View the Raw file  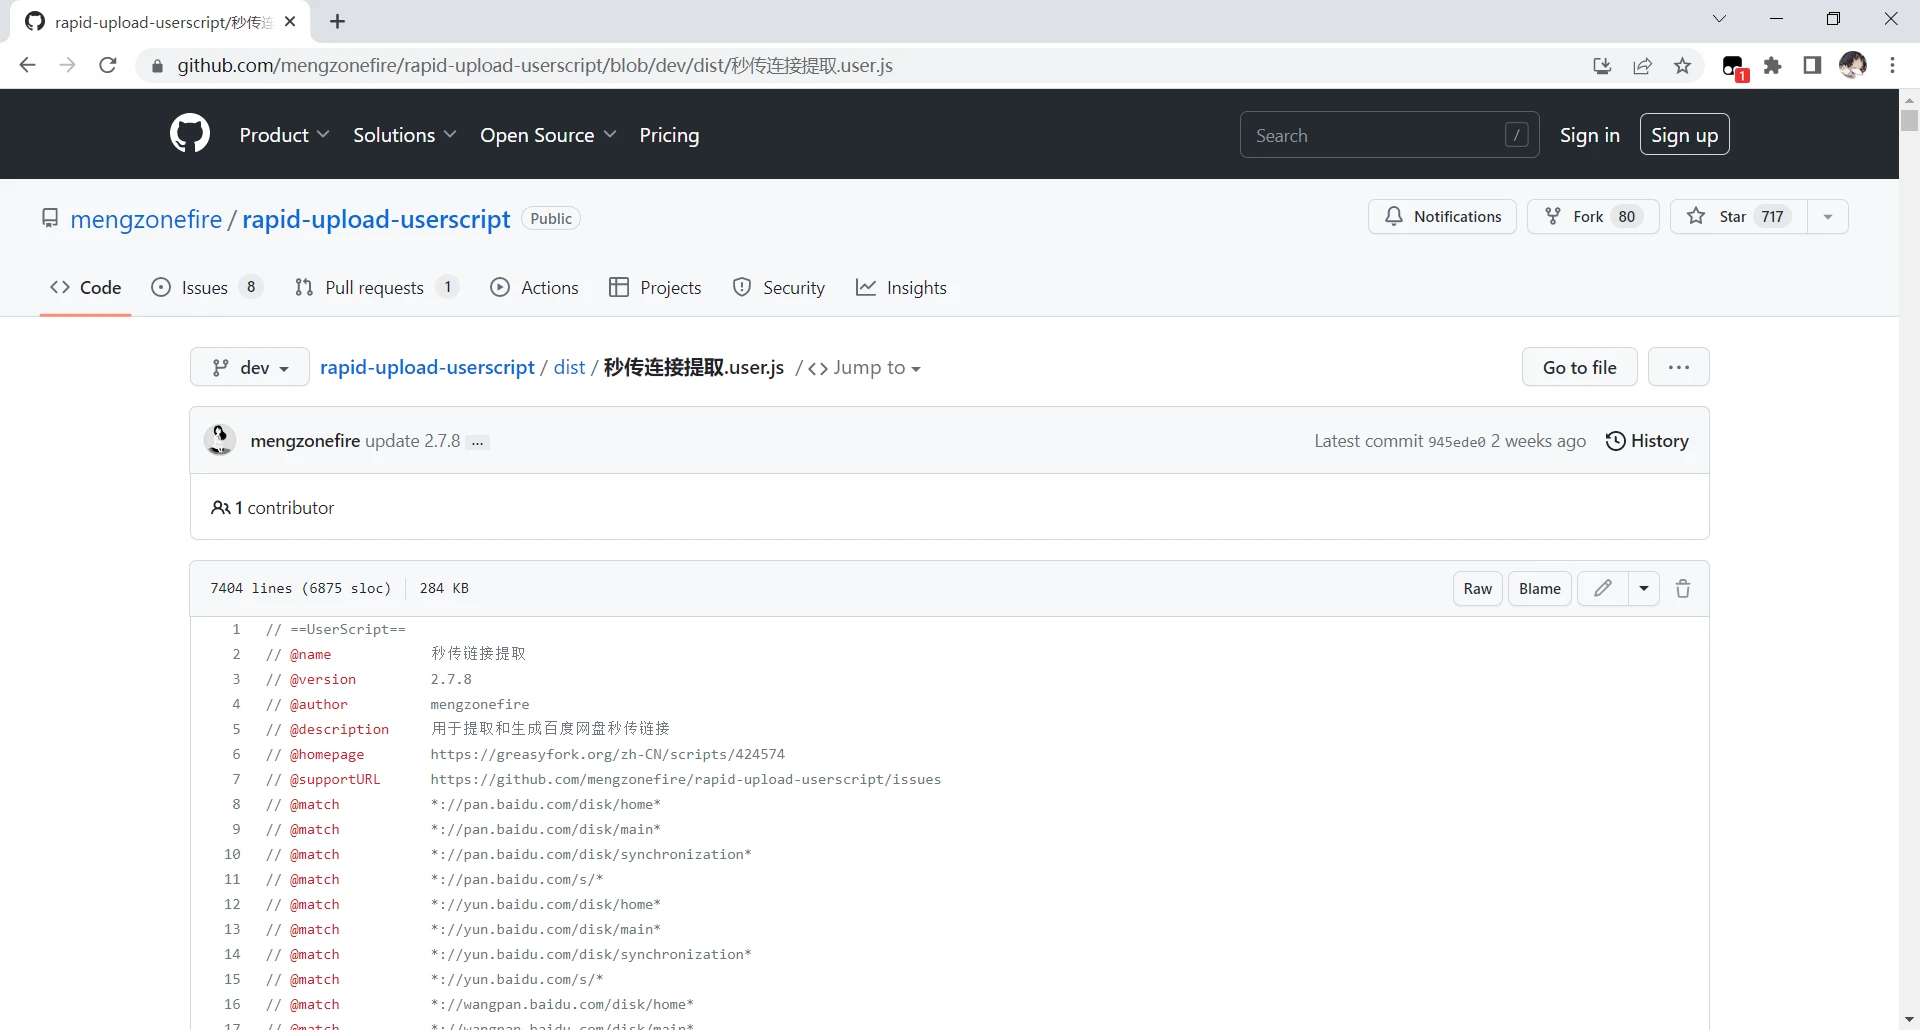(x=1477, y=589)
